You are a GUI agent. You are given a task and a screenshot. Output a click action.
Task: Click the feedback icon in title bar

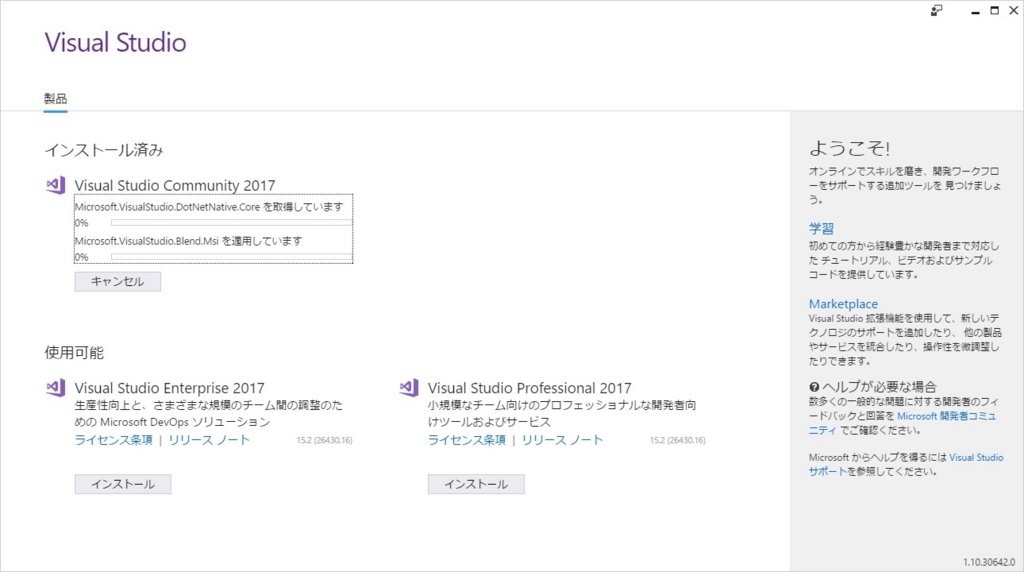tap(936, 10)
